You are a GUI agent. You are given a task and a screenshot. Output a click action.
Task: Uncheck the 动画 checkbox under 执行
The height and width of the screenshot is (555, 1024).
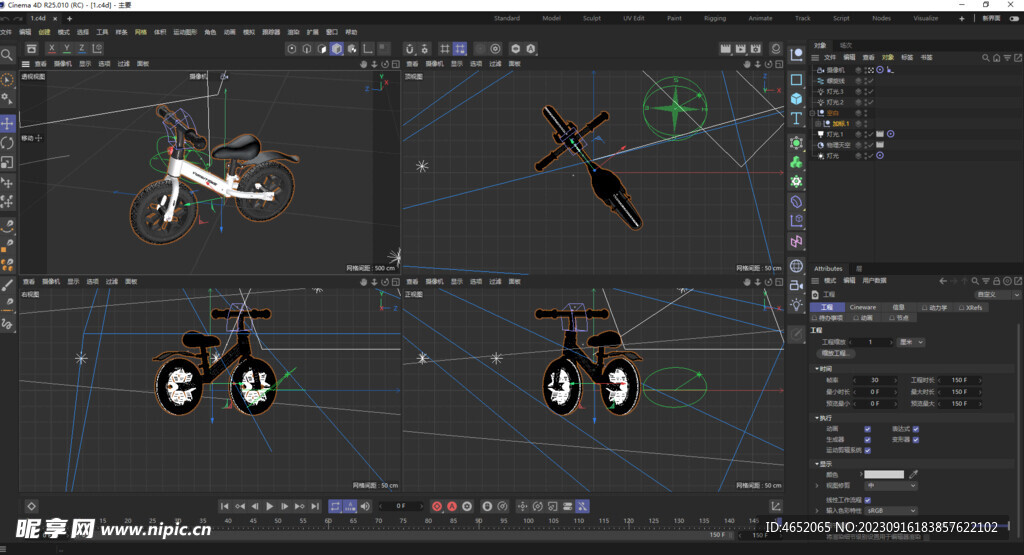click(x=867, y=429)
